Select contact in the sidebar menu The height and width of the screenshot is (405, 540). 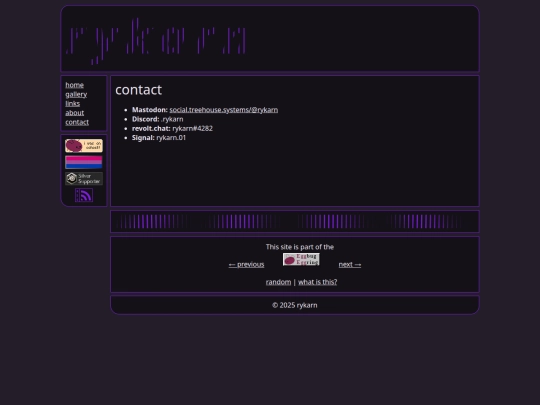click(77, 122)
